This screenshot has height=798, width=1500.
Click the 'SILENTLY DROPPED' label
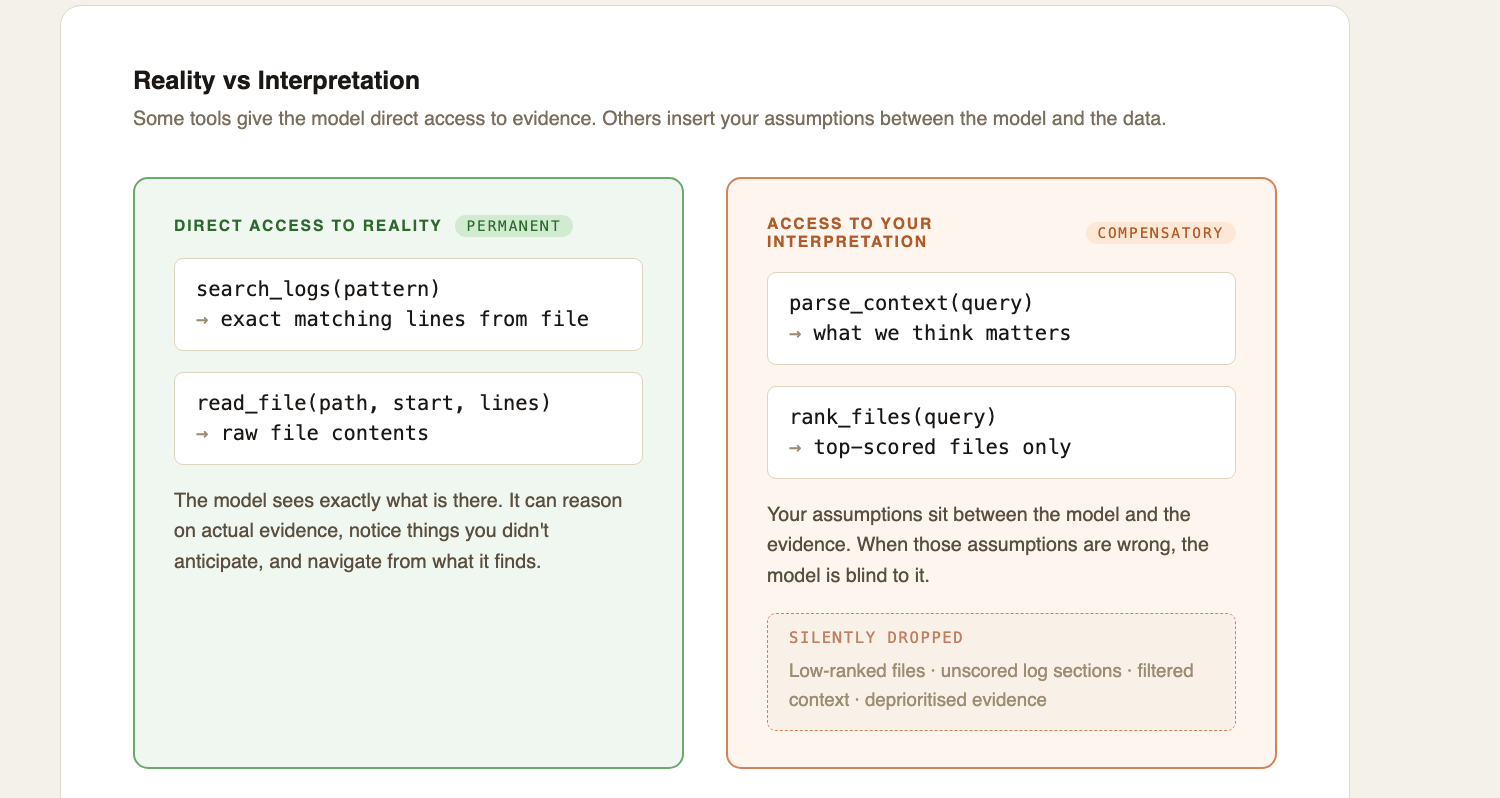click(876, 637)
